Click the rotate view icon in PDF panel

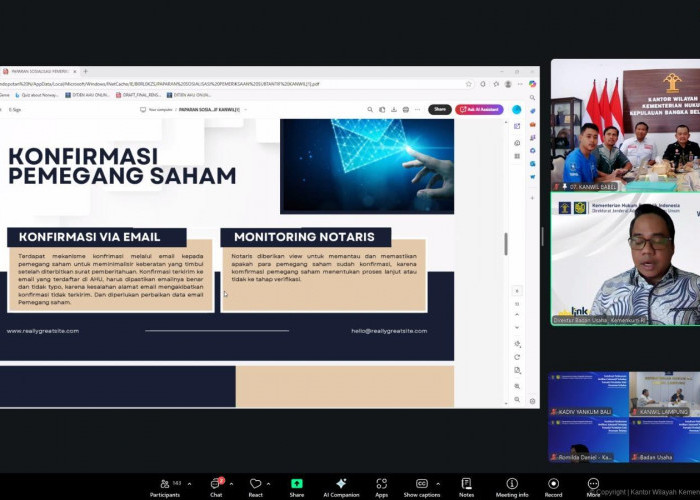pyautogui.click(x=517, y=357)
